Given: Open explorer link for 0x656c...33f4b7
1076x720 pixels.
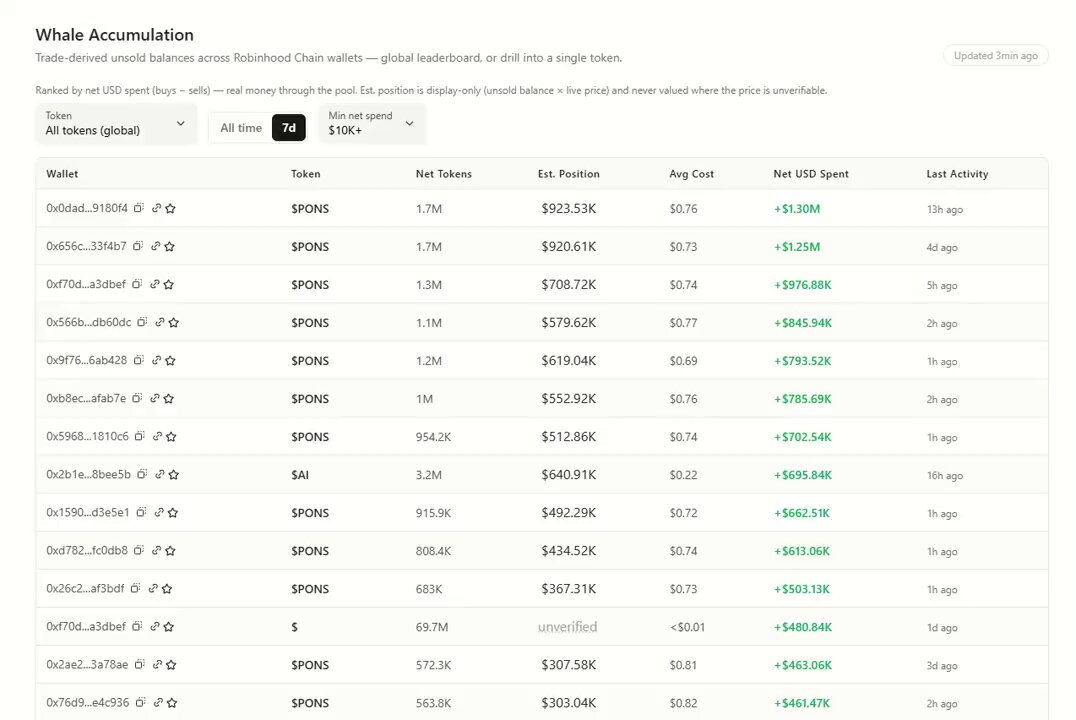Looking at the screenshot, I should (x=156, y=246).
